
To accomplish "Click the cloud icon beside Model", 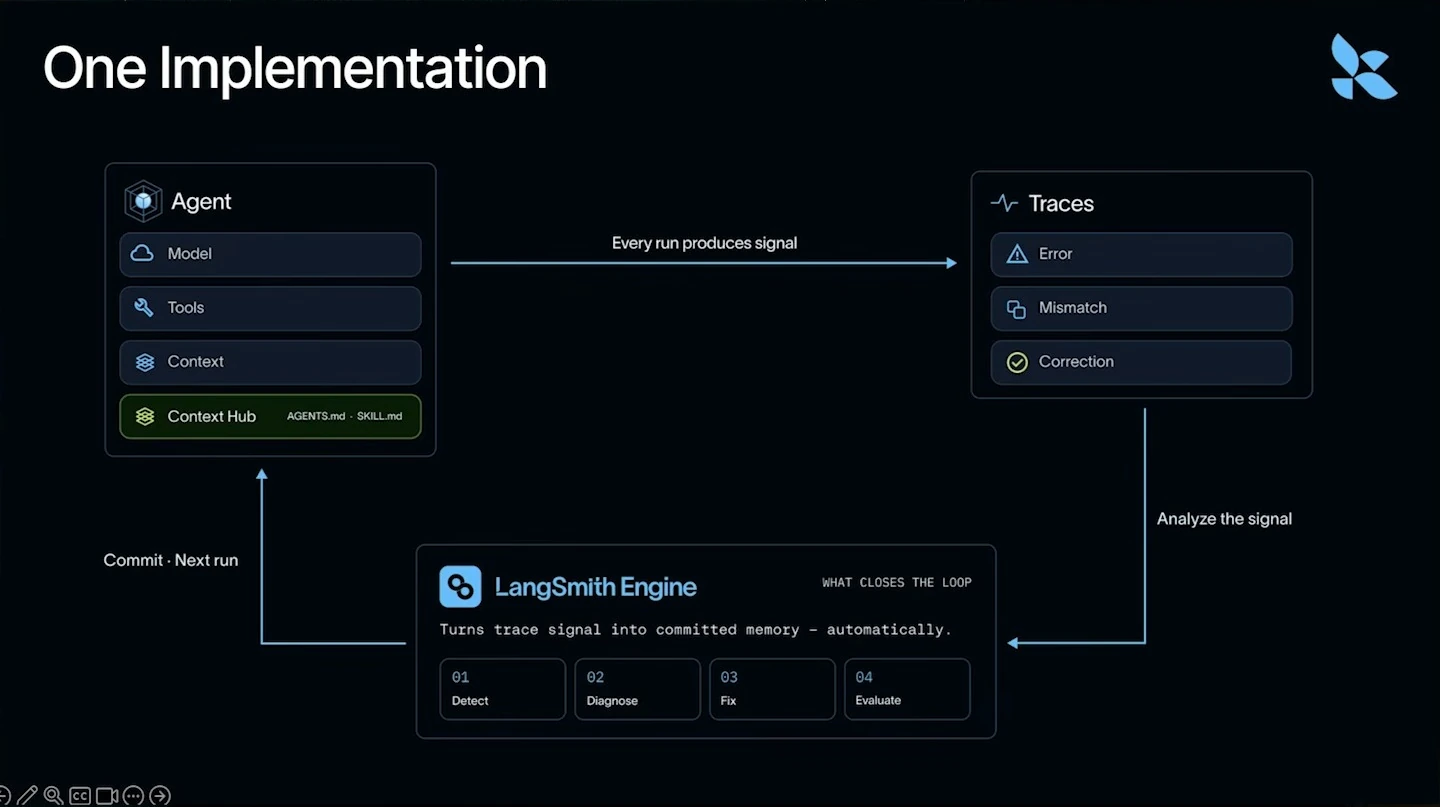I will (143, 253).
